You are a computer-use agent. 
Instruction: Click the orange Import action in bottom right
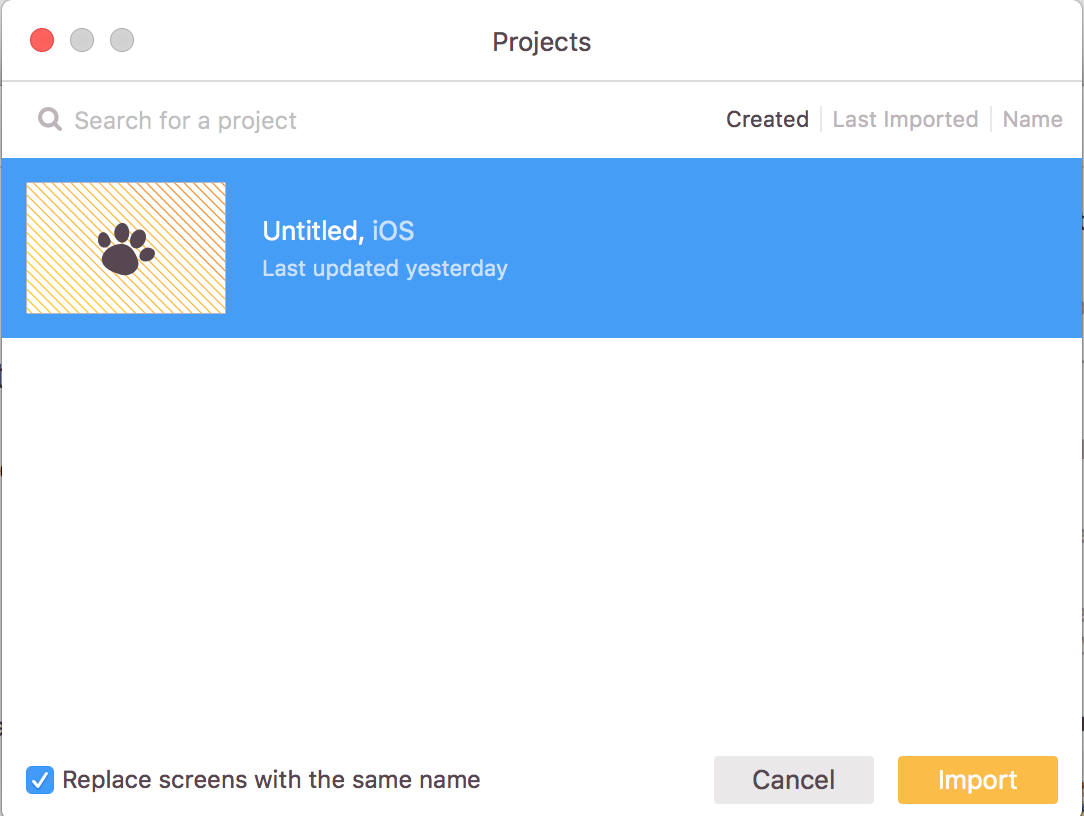[x=977, y=780]
